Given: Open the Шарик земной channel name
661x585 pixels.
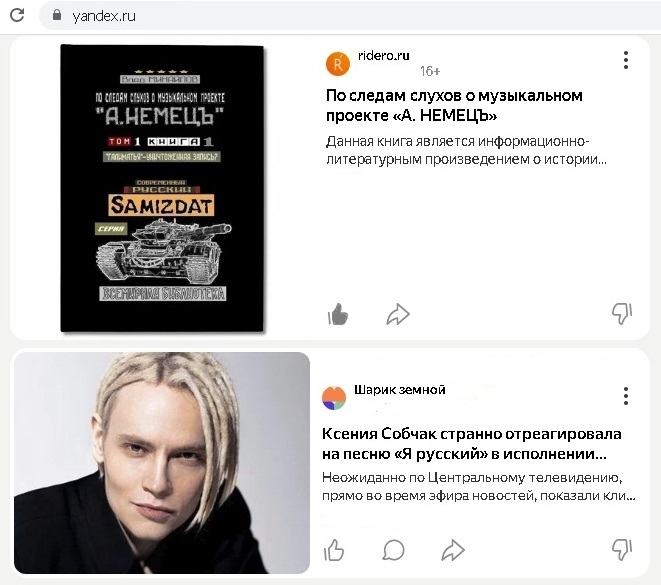Looking at the screenshot, I should coord(400,389).
